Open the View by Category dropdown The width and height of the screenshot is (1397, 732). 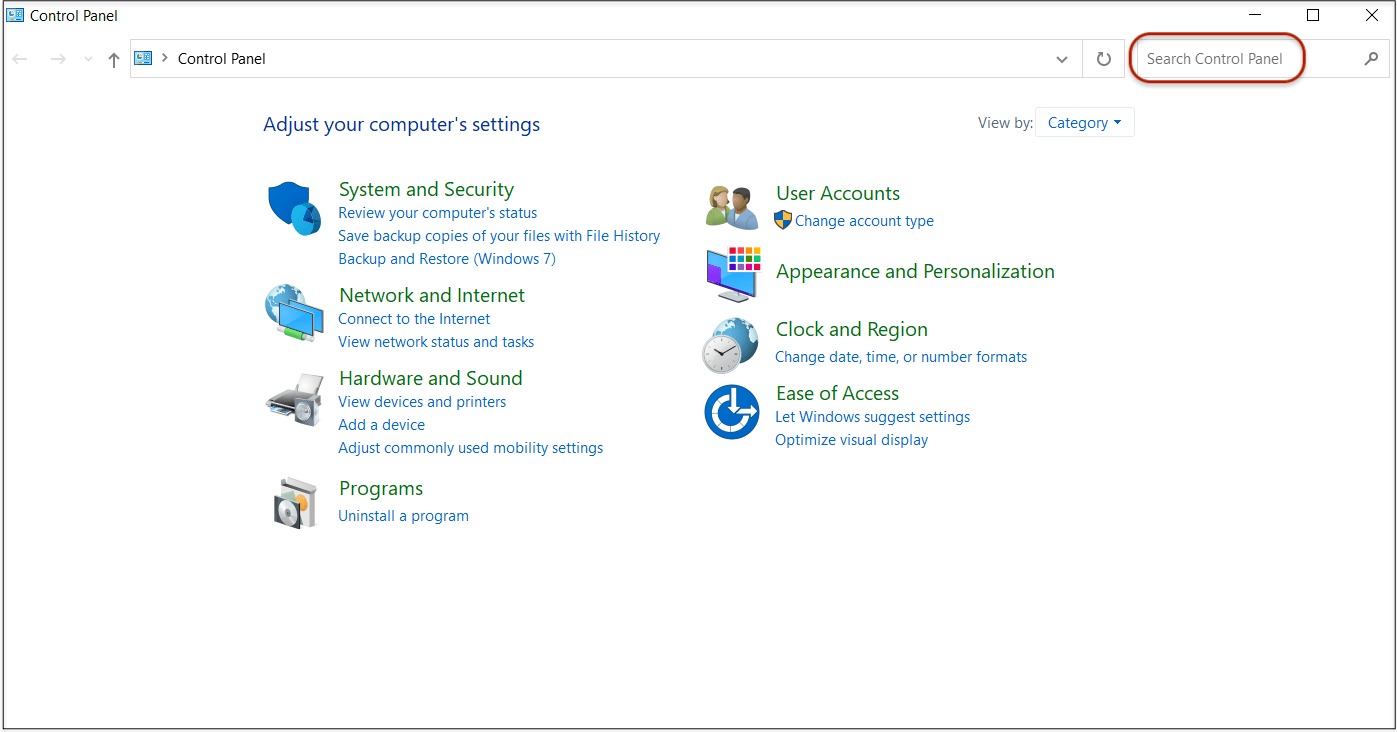click(x=1084, y=122)
